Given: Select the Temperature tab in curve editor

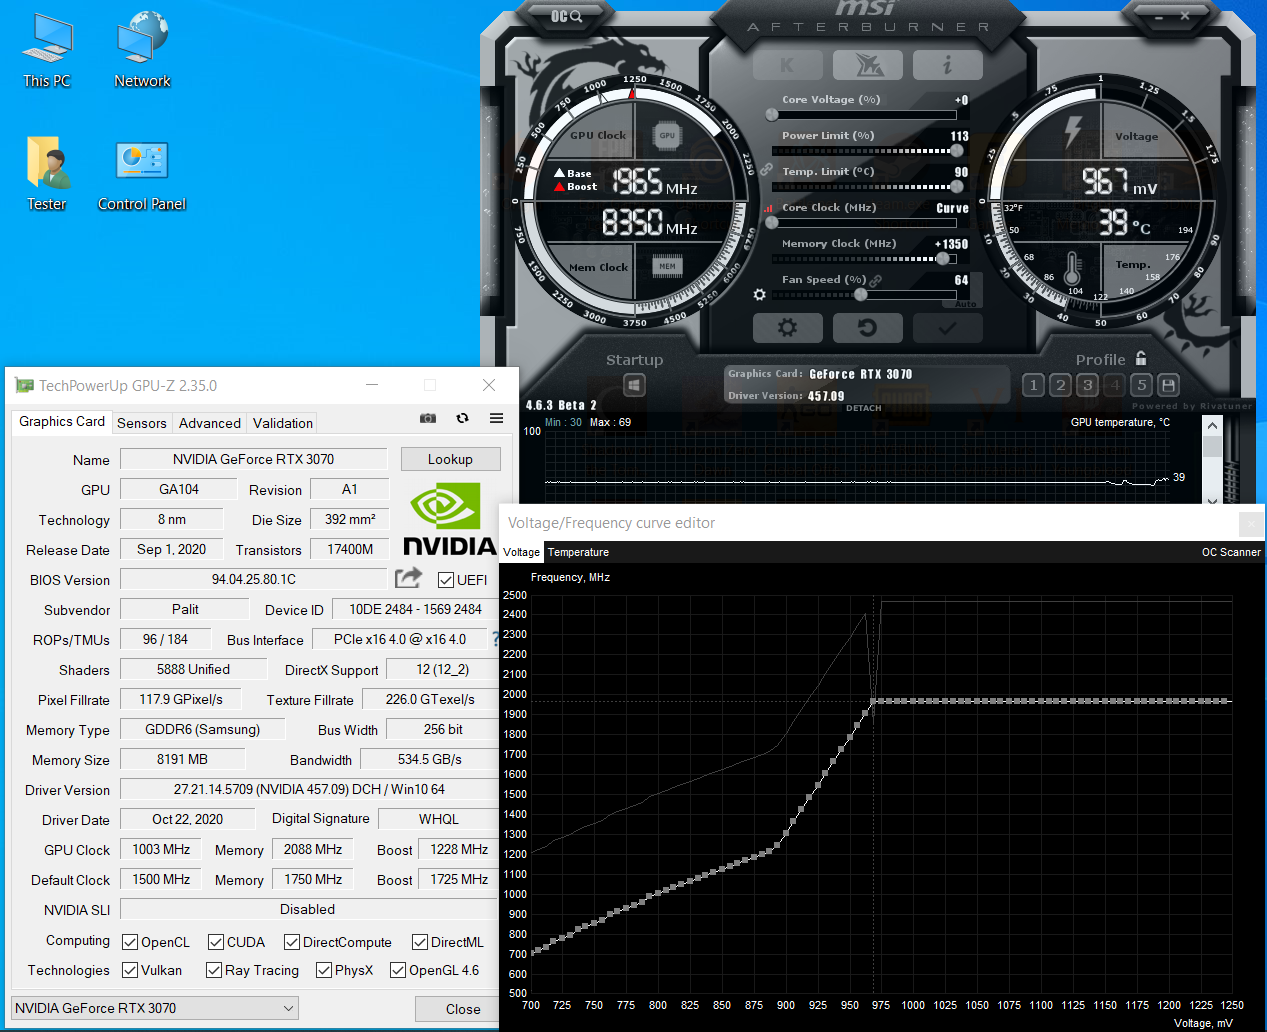Looking at the screenshot, I should point(578,552).
